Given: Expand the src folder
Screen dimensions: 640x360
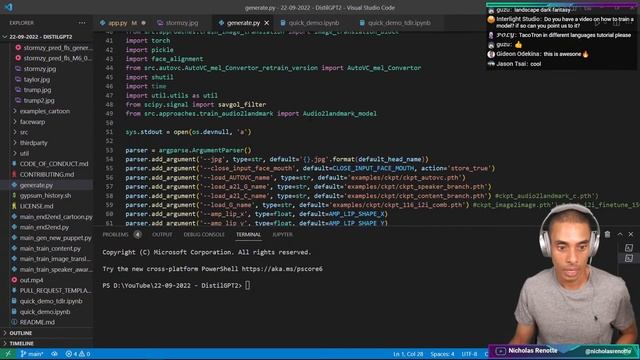Looking at the screenshot, I should click(24, 132).
